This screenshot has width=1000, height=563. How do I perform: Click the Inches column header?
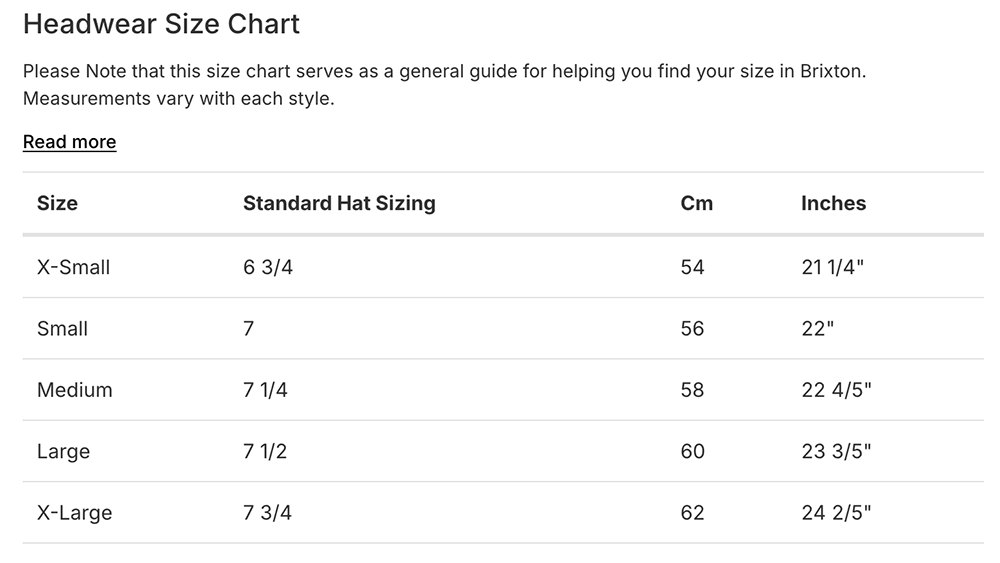[833, 203]
